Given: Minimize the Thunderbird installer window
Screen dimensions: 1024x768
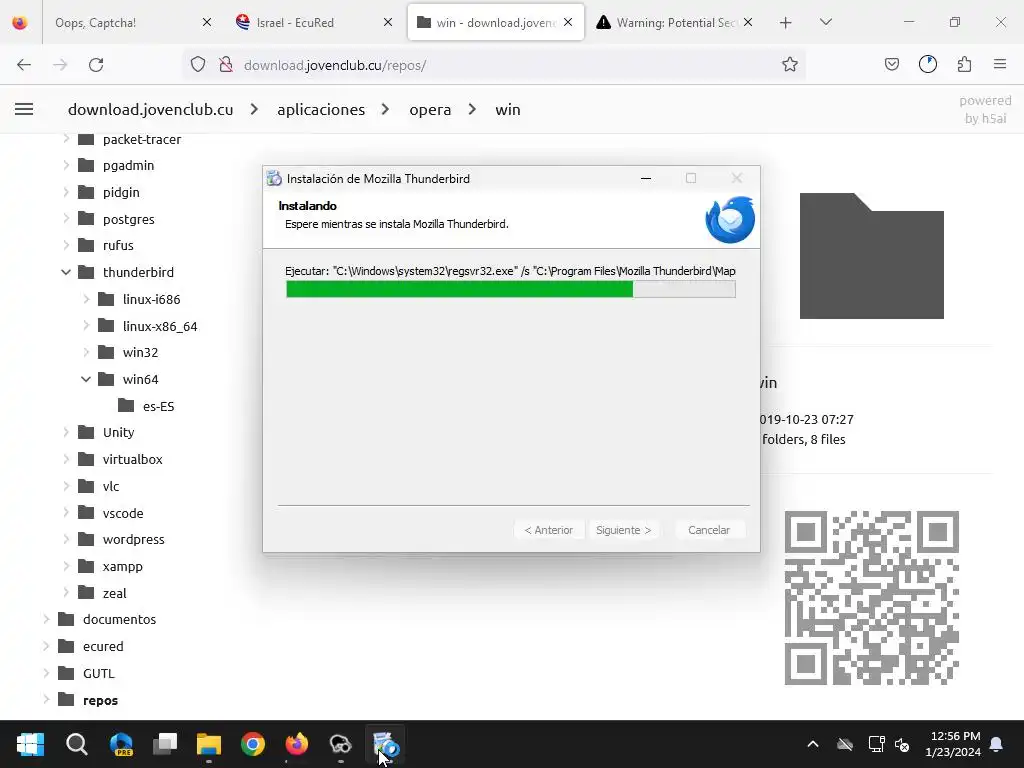Looking at the screenshot, I should [646, 178].
